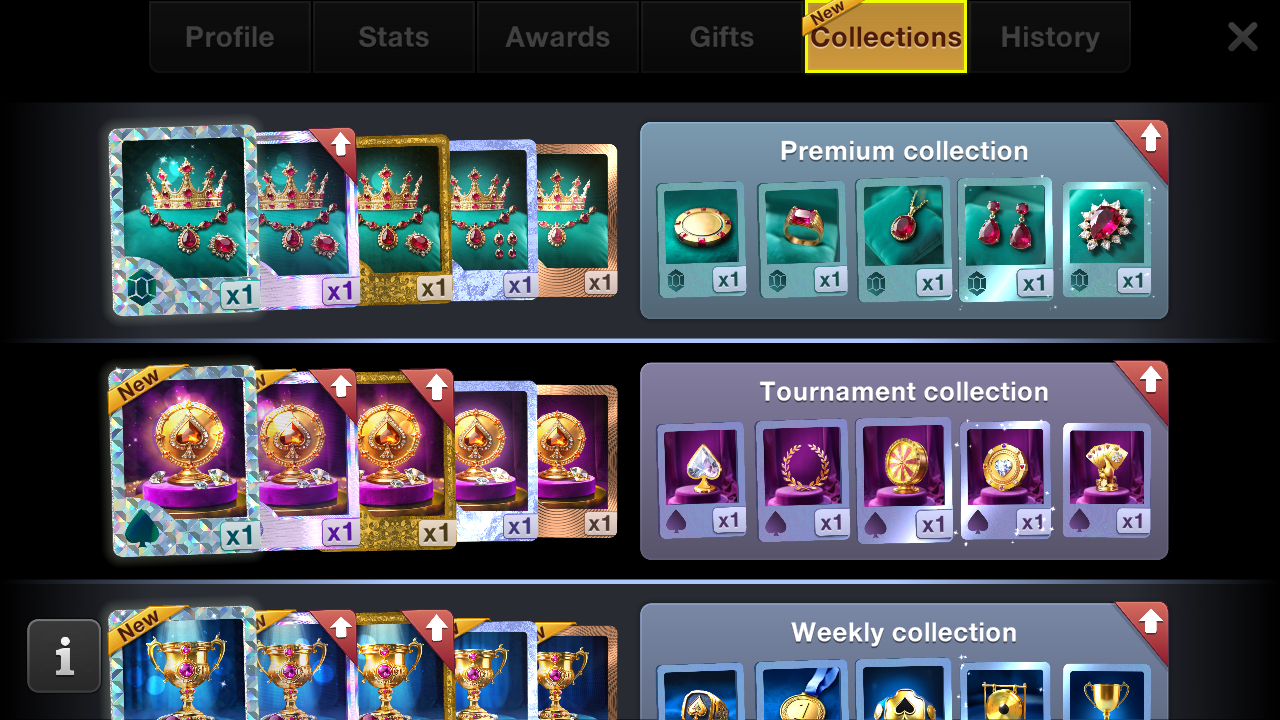This screenshot has width=1280, height=720.
Task: Close the collections screen with X
Action: click(x=1243, y=37)
